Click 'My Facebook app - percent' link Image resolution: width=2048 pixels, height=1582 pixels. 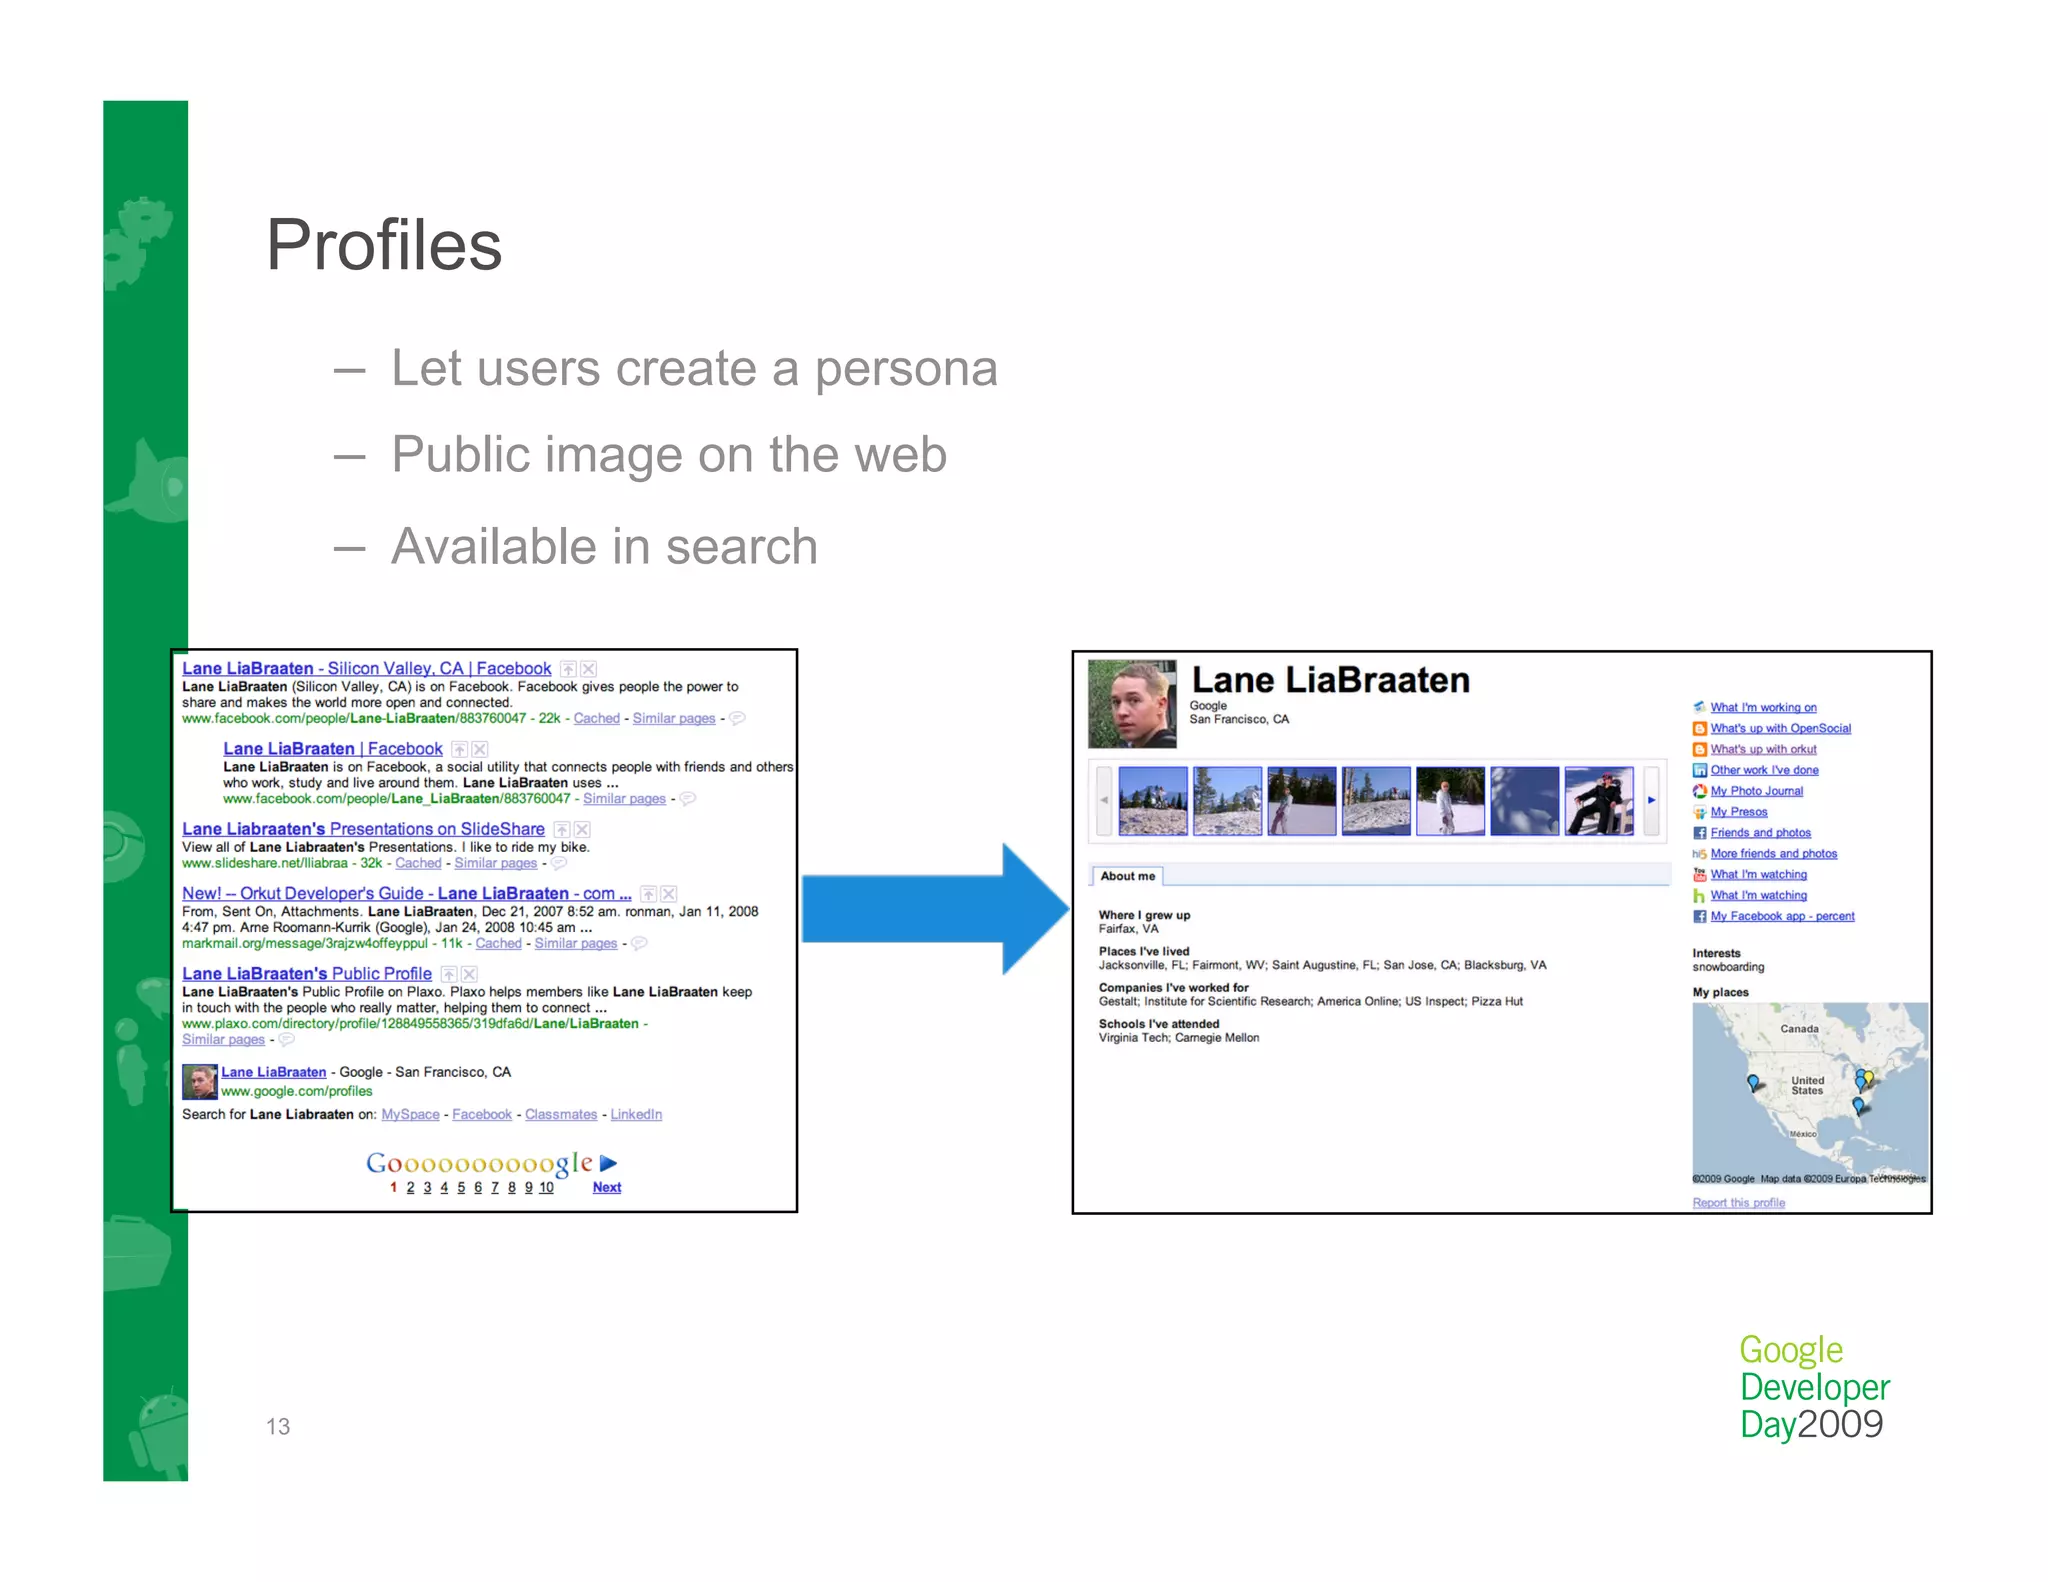[x=1782, y=916]
